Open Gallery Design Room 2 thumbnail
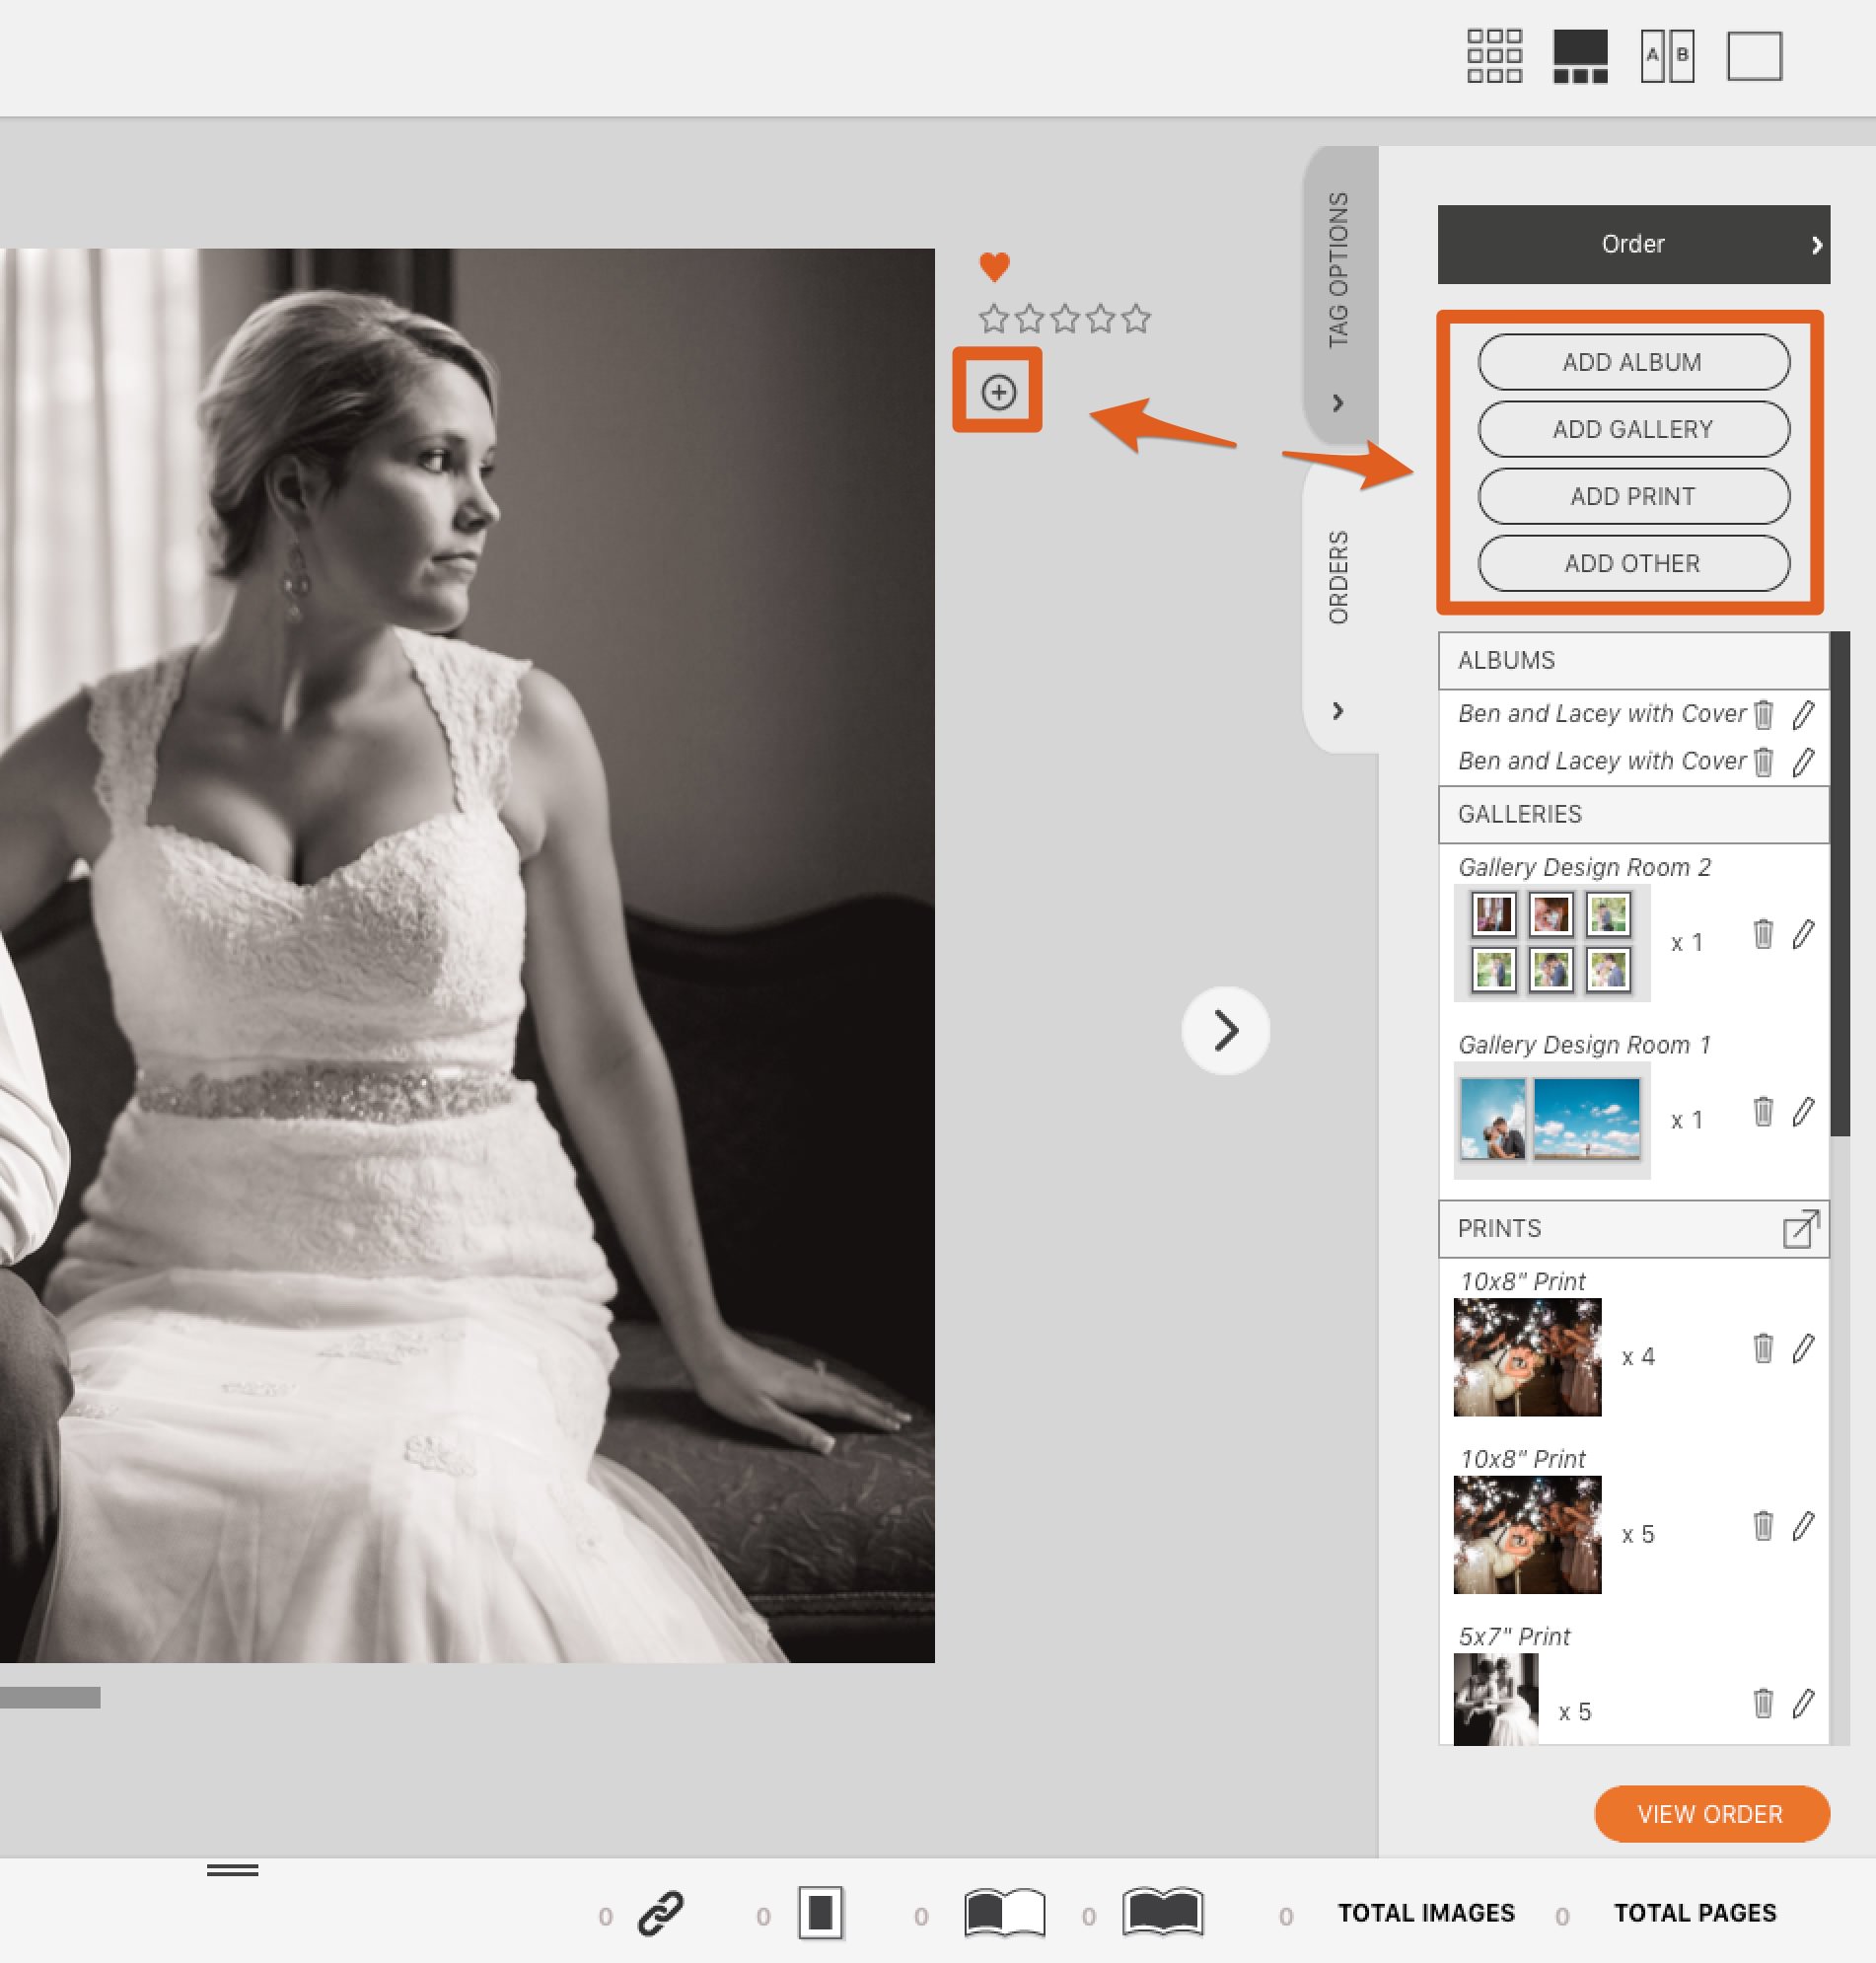 click(1551, 942)
